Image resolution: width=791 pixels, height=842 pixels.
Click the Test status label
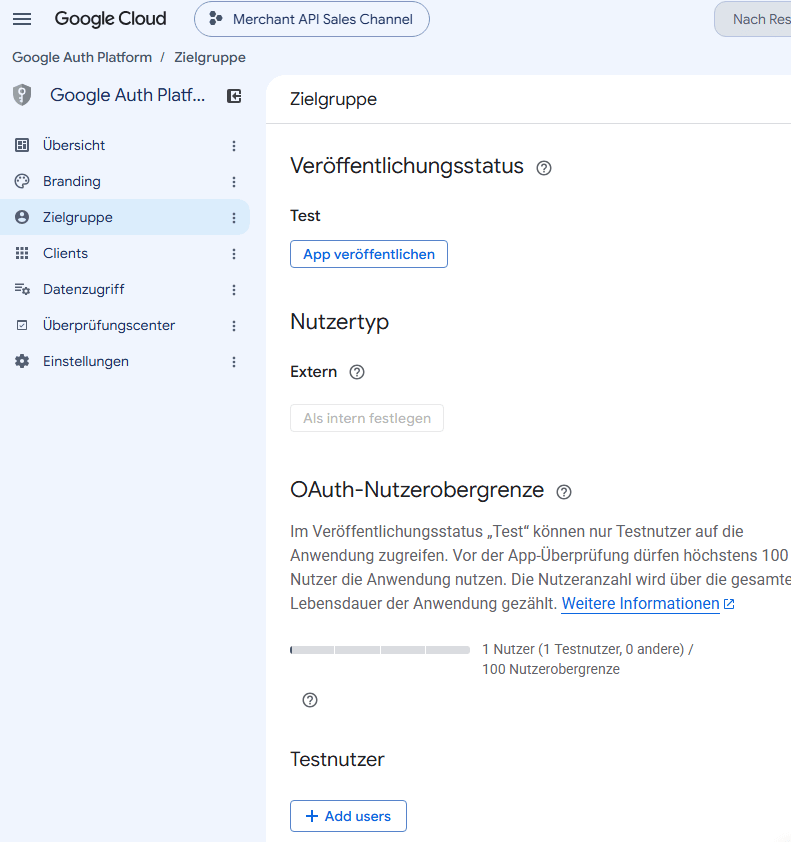tap(305, 216)
